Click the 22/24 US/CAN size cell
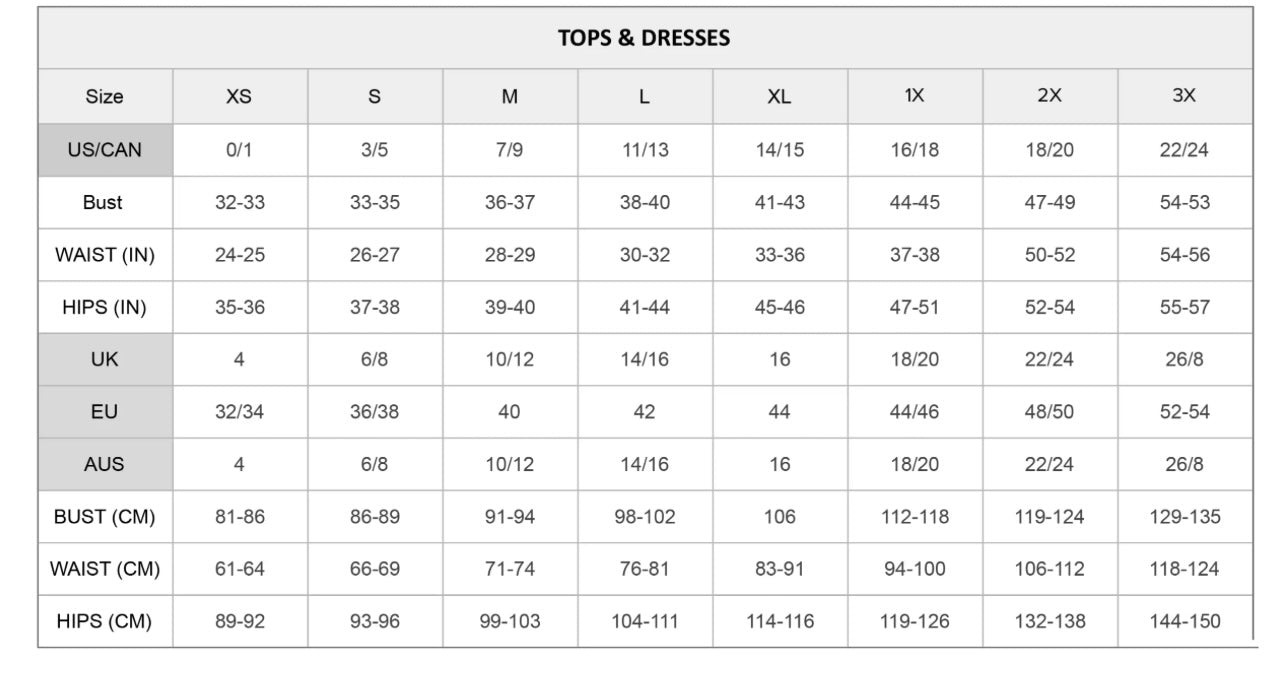This screenshot has height=680, width=1282. click(x=1185, y=150)
